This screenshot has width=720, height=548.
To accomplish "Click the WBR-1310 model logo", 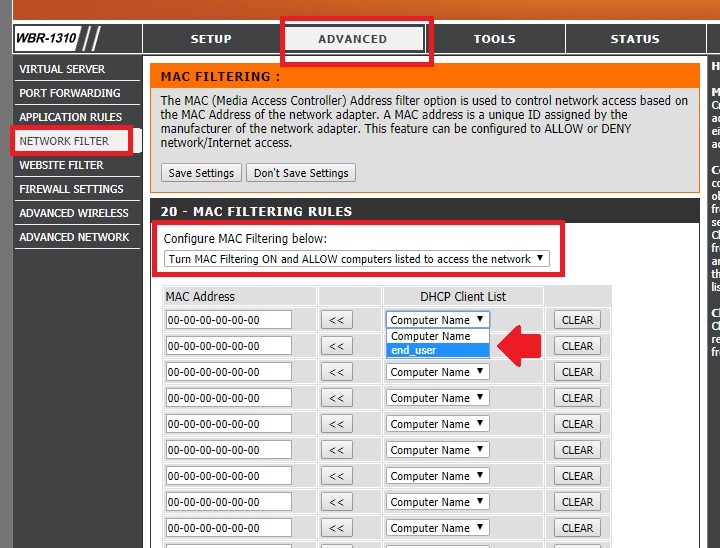I will click(x=47, y=38).
